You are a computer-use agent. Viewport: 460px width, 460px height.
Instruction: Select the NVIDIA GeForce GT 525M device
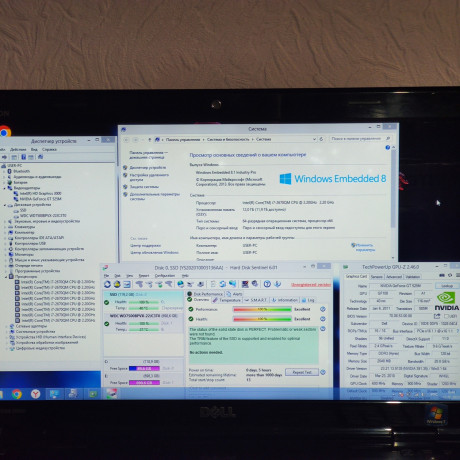40,199
